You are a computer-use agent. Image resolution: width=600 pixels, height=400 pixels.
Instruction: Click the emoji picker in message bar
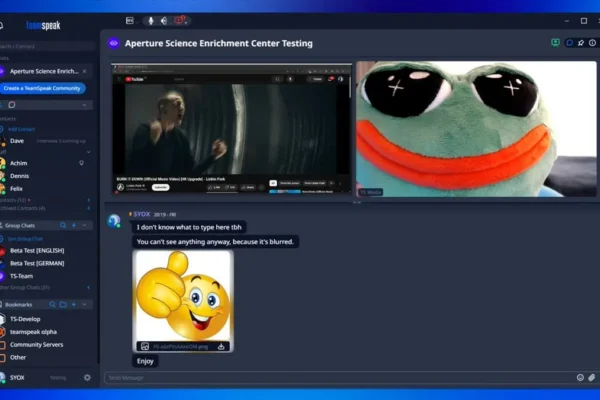(x=580, y=377)
